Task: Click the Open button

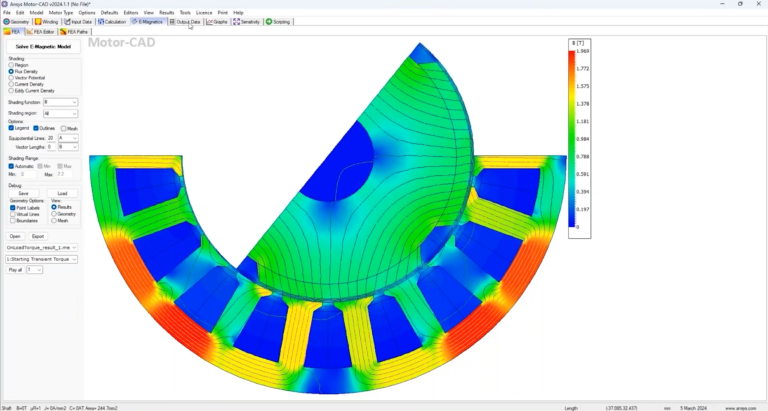Action: (15, 237)
